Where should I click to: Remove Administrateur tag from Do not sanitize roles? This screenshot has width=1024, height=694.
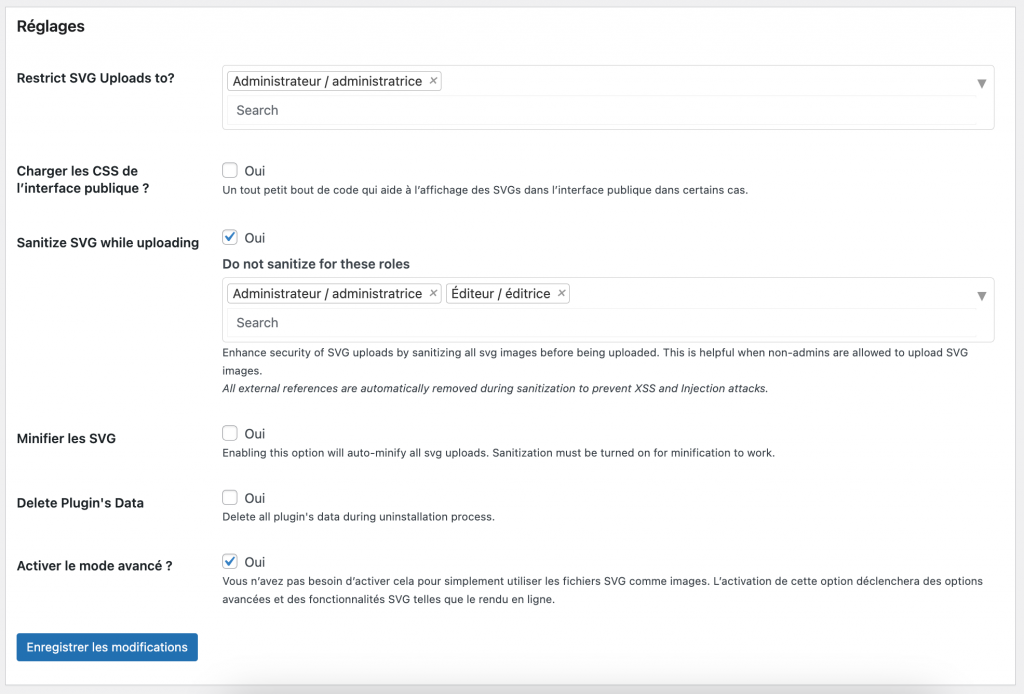(x=433, y=293)
